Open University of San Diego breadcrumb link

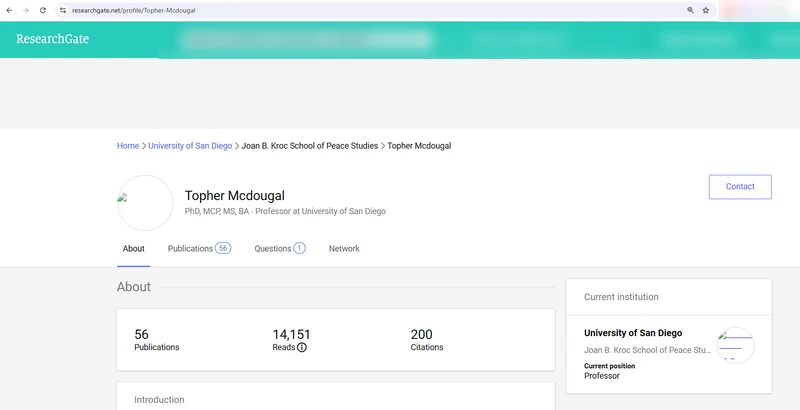click(190, 146)
